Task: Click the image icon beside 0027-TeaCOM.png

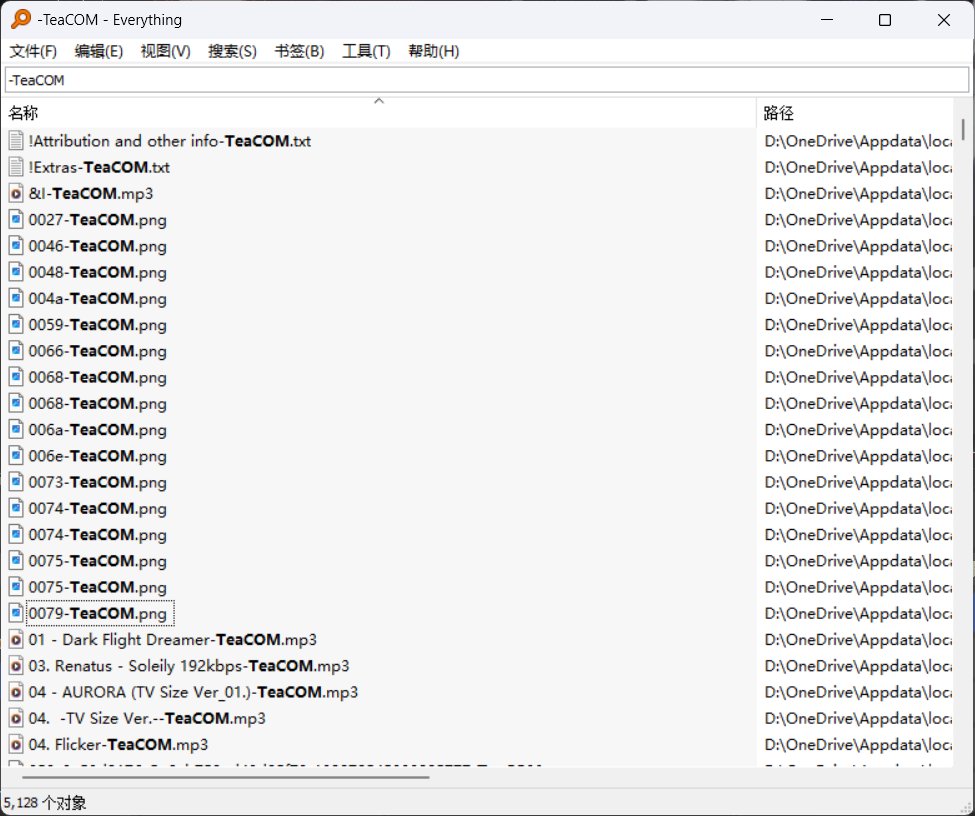Action: tap(16, 220)
